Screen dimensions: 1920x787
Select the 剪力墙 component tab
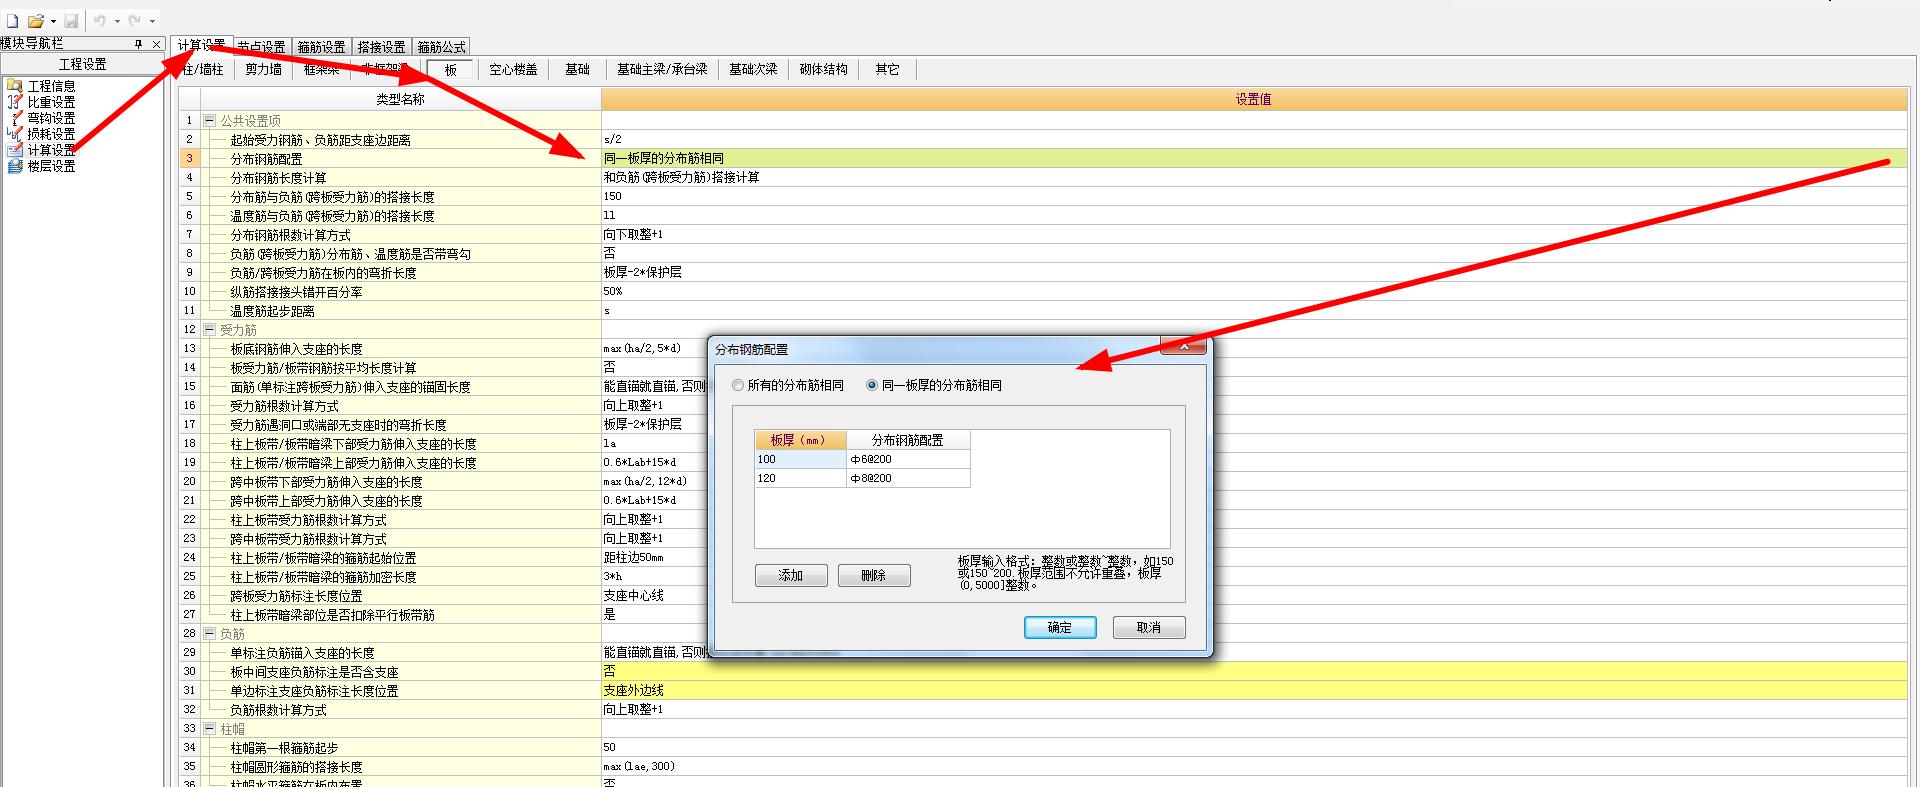coord(263,70)
